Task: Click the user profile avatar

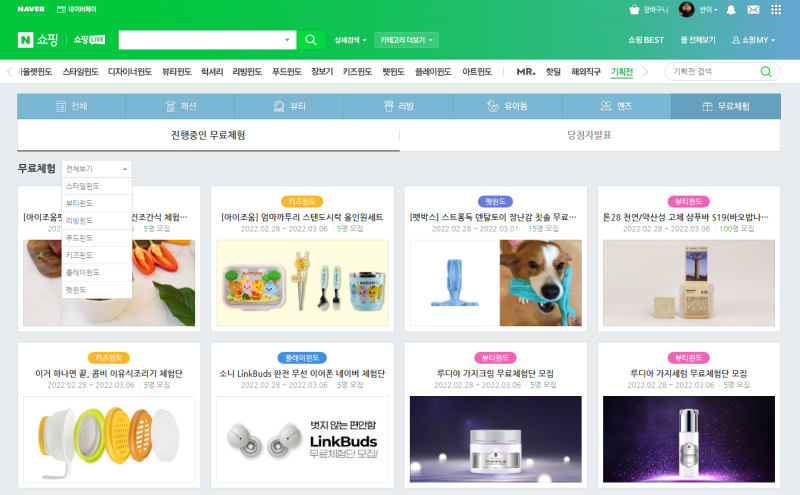Action: tap(686, 9)
